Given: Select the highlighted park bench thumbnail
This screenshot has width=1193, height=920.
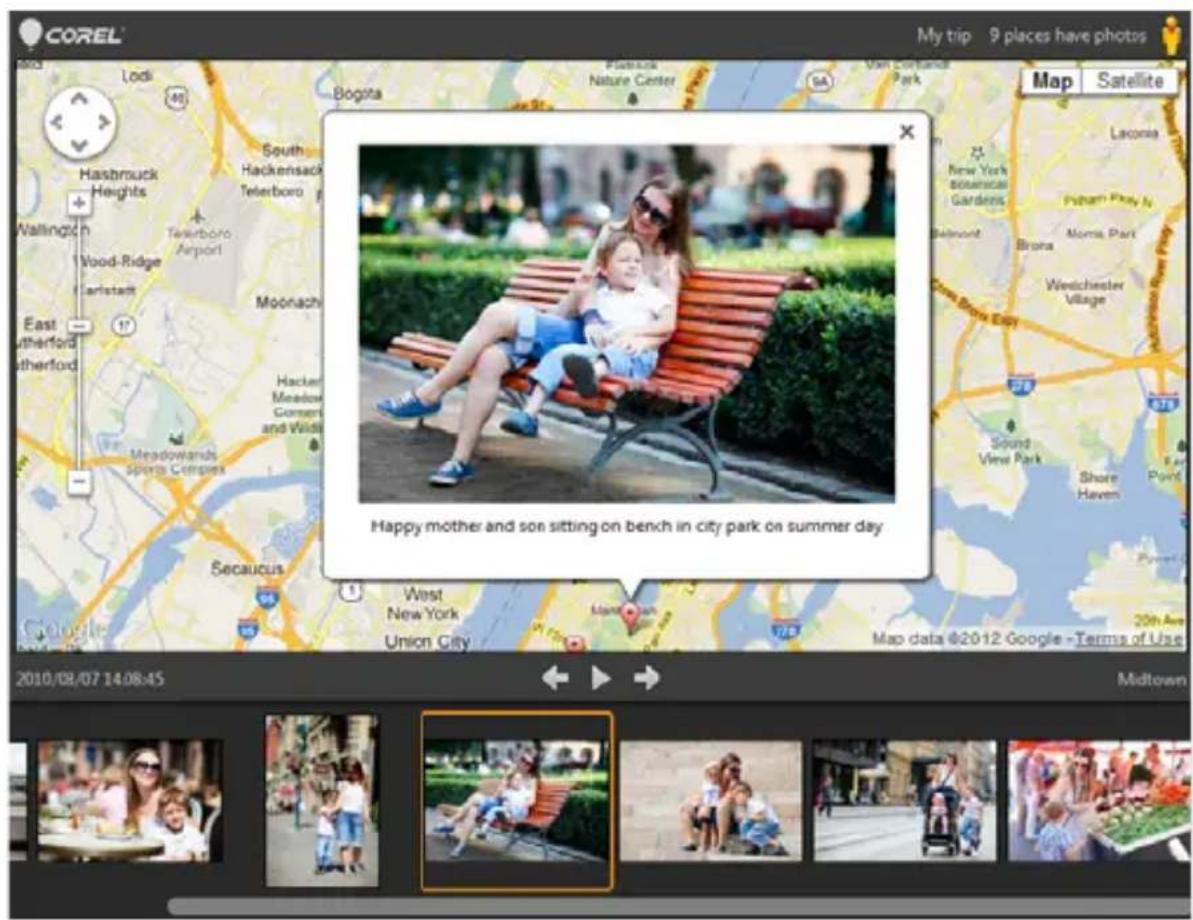Looking at the screenshot, I should coord(517,801).
